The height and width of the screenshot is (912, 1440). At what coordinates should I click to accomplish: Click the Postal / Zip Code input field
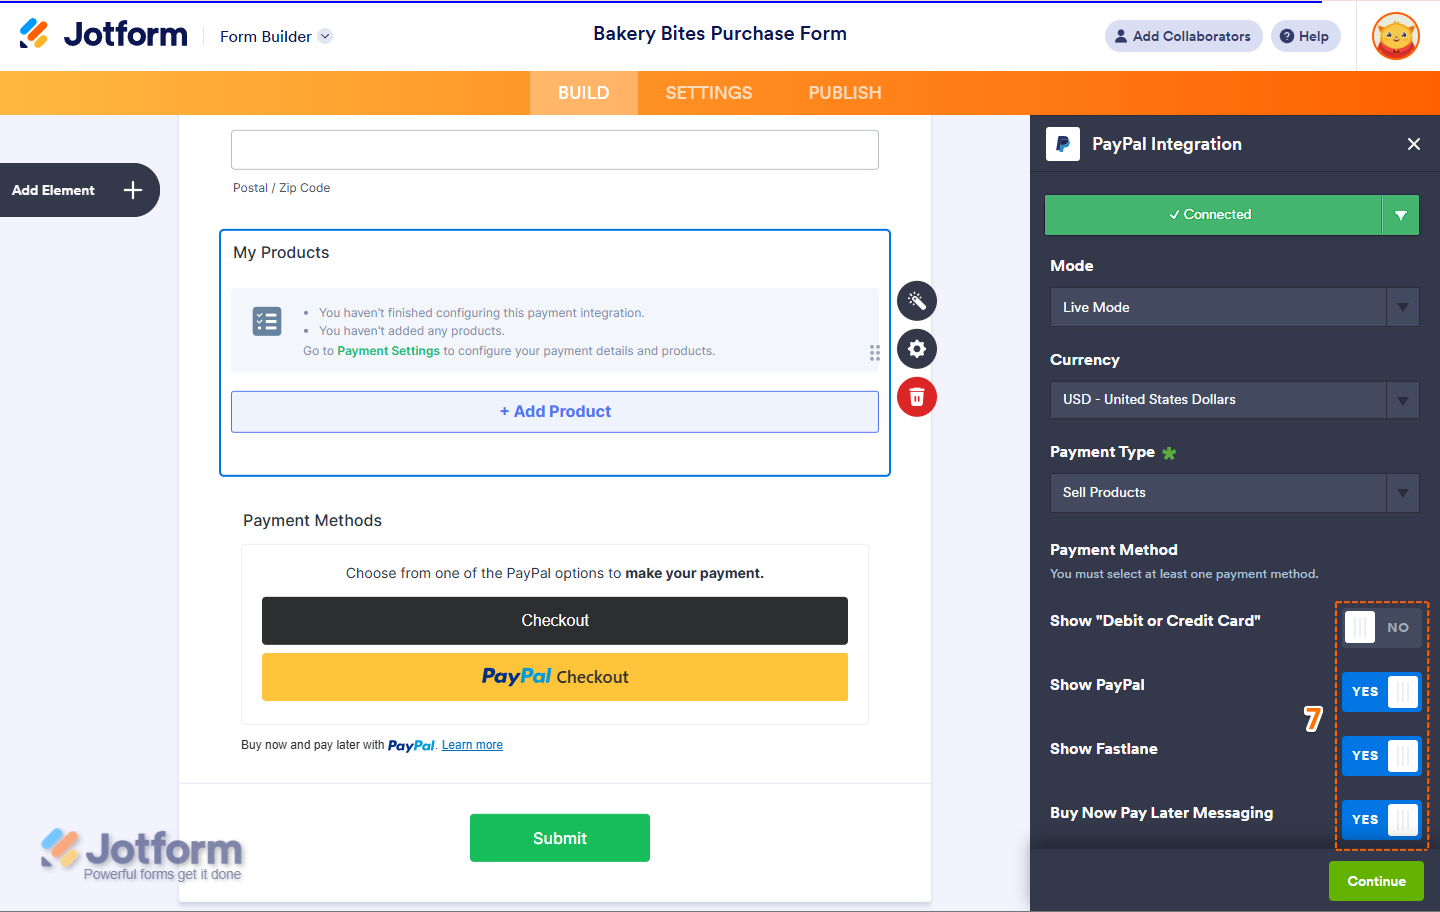[555, 150]
